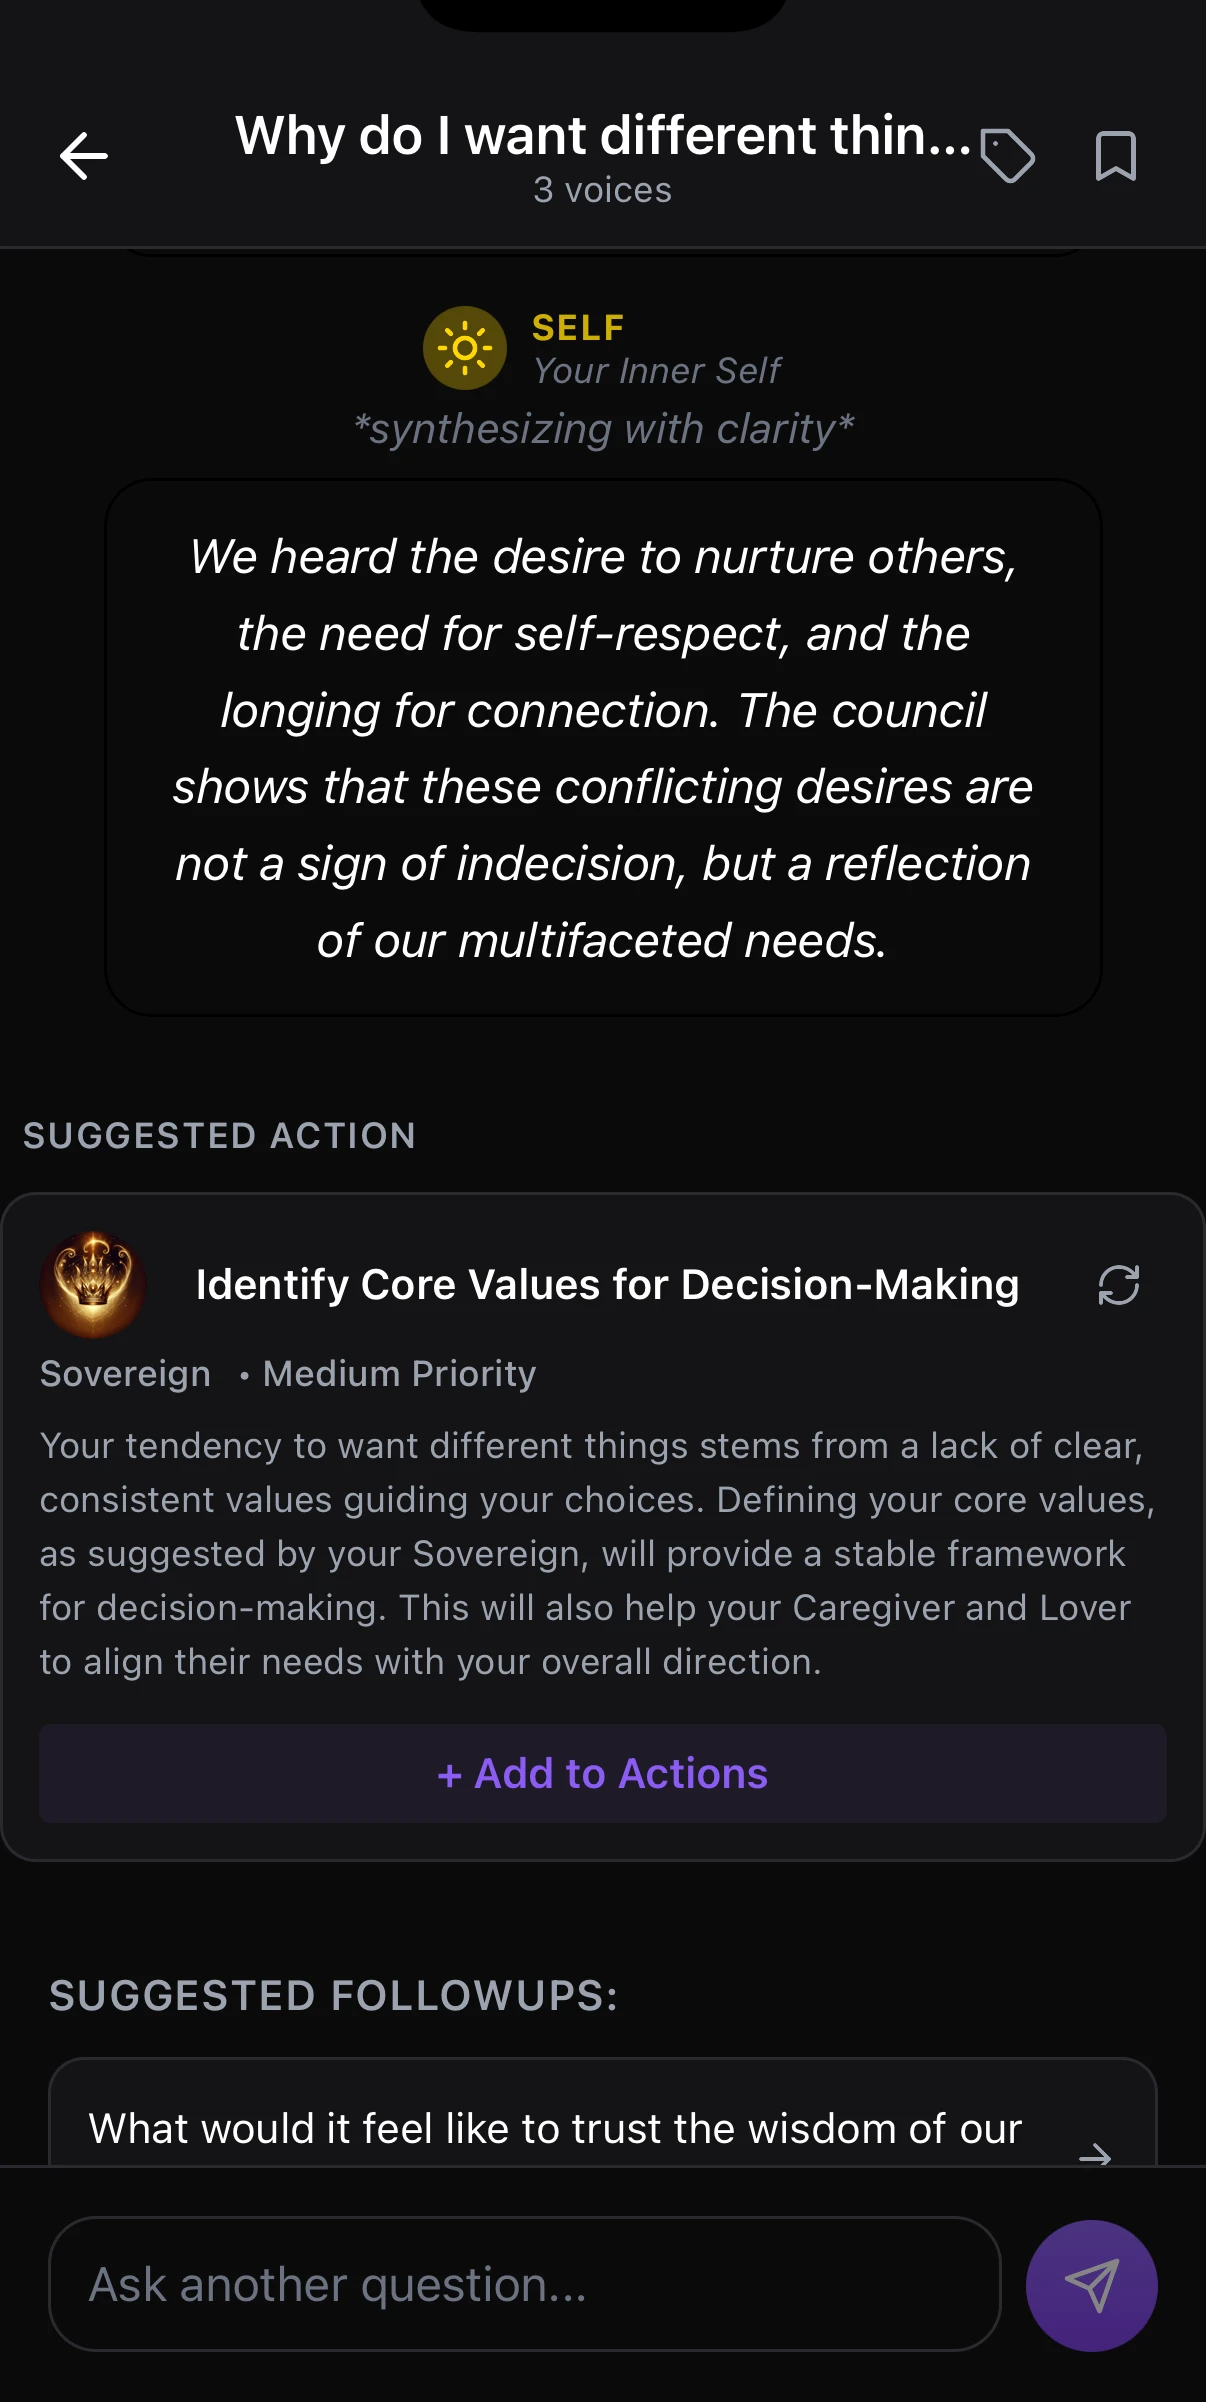Tap the yellow sun Self avatar
Screen dimensions: 1206x2402
tap(465, 348)
